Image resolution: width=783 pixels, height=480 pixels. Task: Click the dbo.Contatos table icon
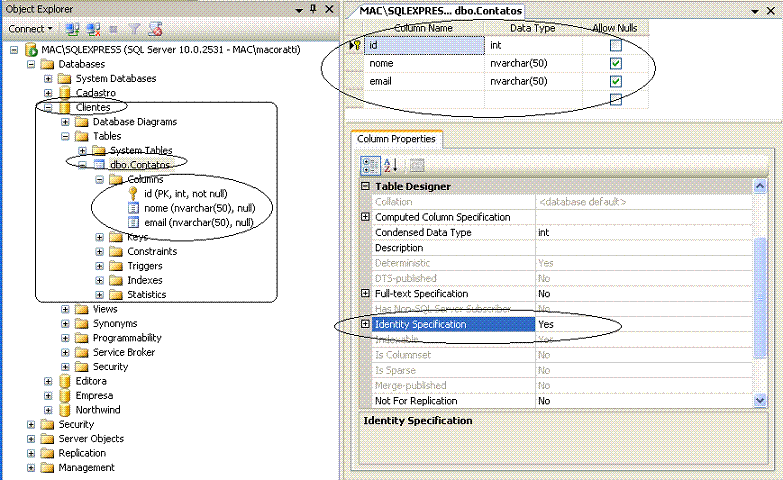(99, 165)
